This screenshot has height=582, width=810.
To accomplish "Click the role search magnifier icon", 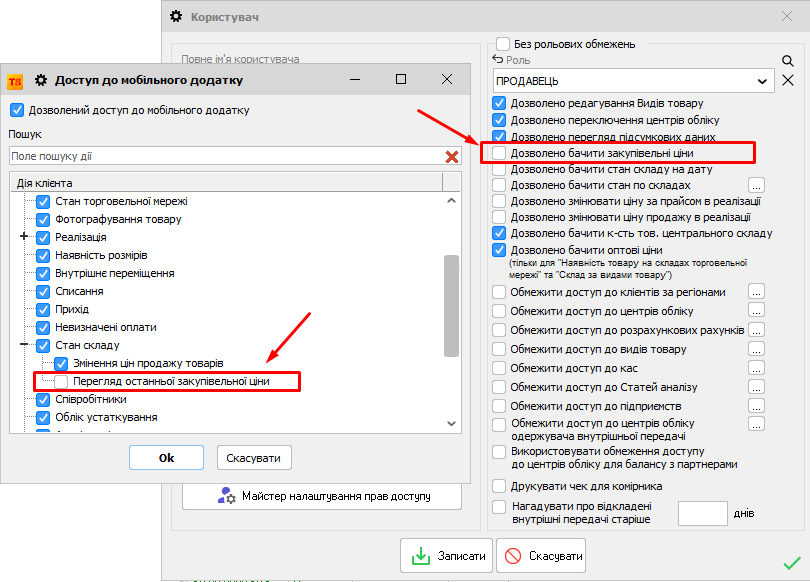I will [x=788, y=61].
